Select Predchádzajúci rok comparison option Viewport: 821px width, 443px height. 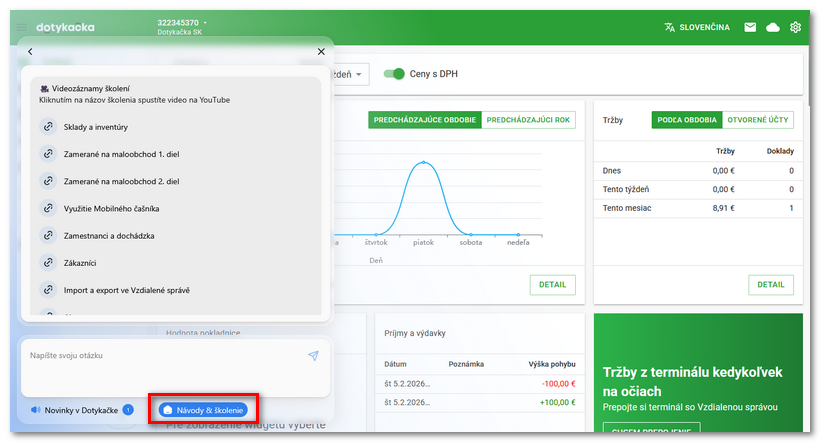point(529,120)
